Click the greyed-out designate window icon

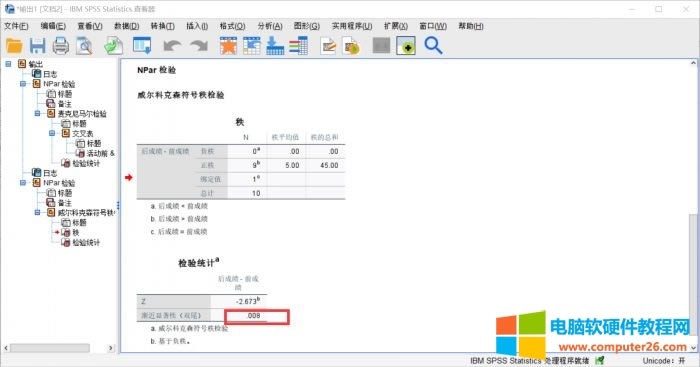coord(381,46)
